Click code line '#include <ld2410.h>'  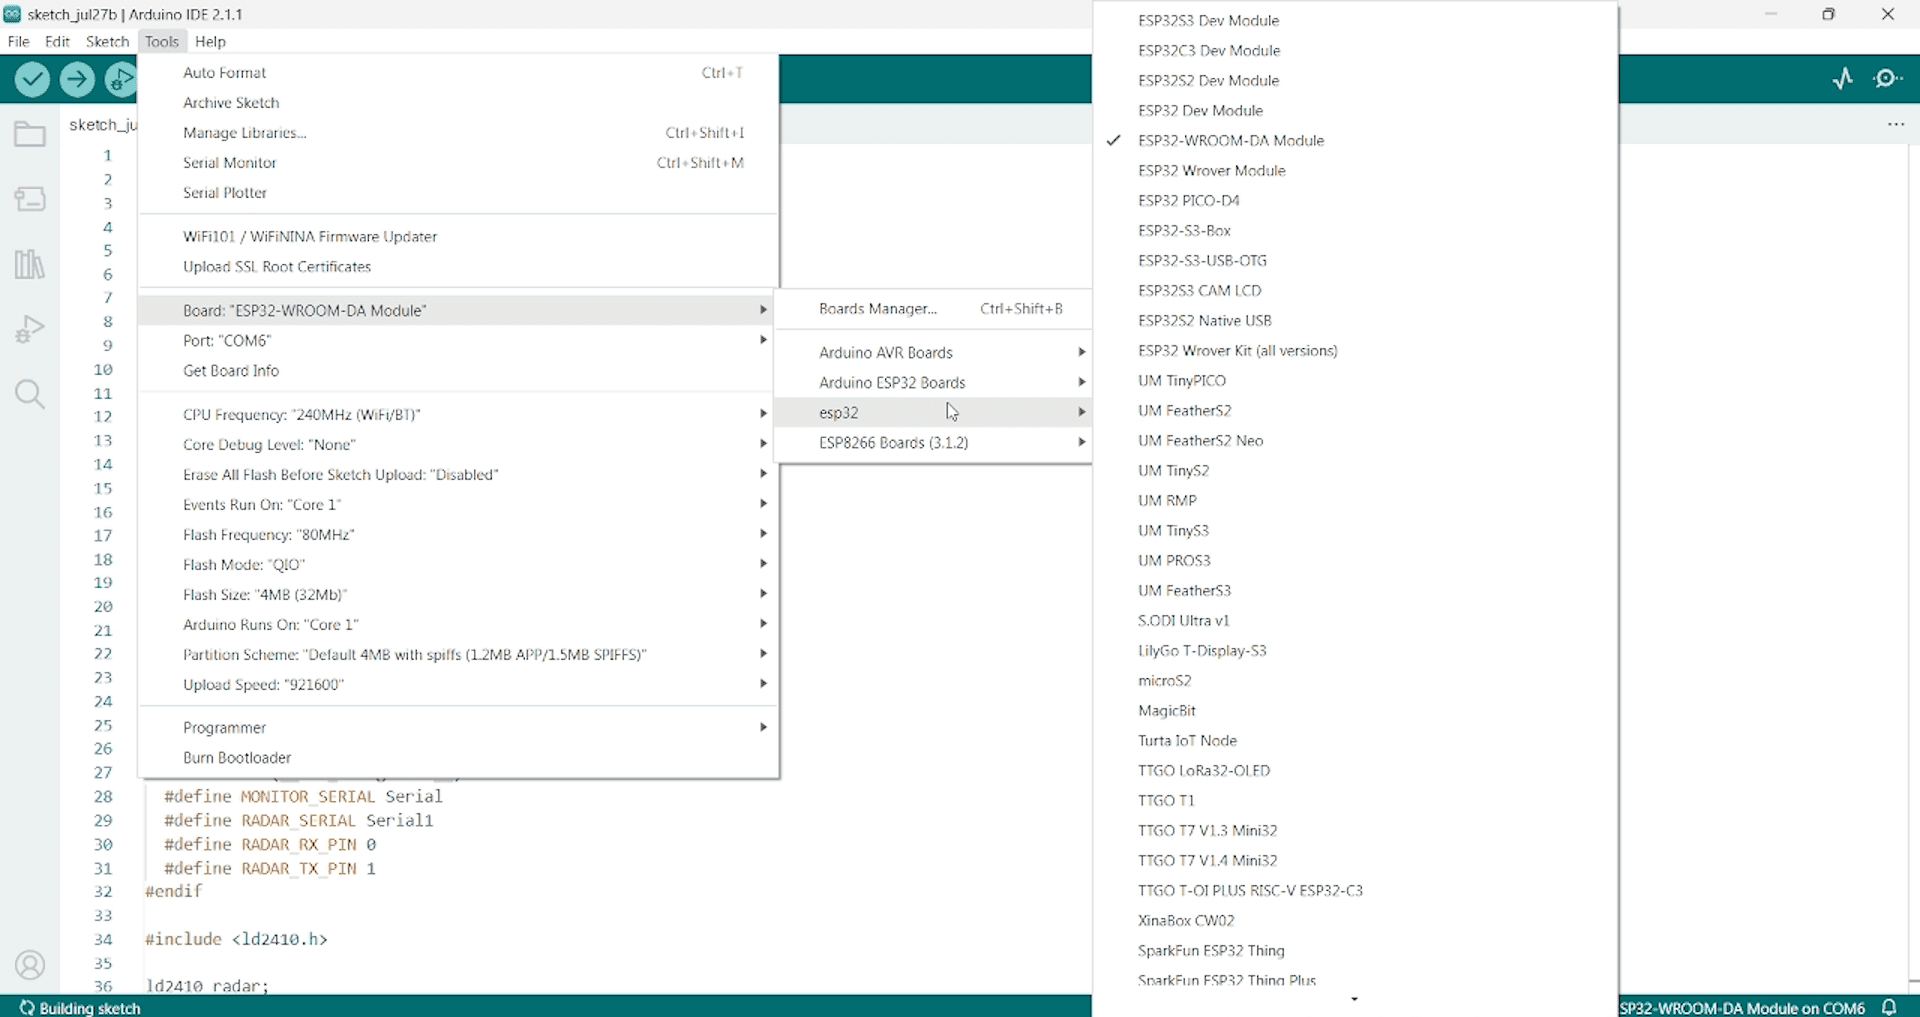tap(236, 939)
